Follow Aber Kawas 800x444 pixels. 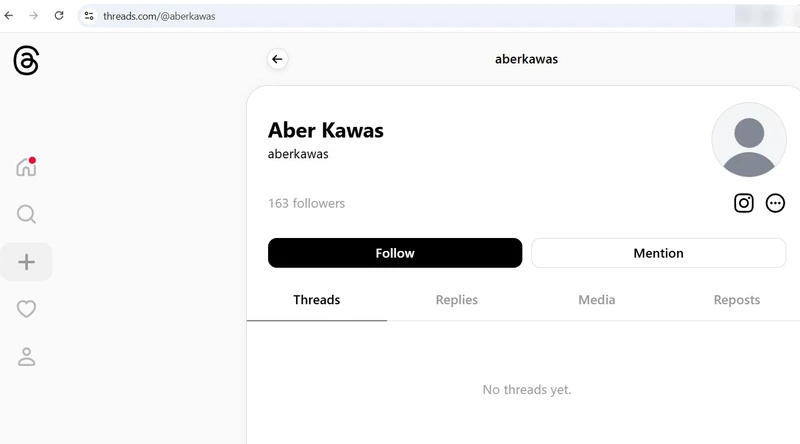pos(395,253)
